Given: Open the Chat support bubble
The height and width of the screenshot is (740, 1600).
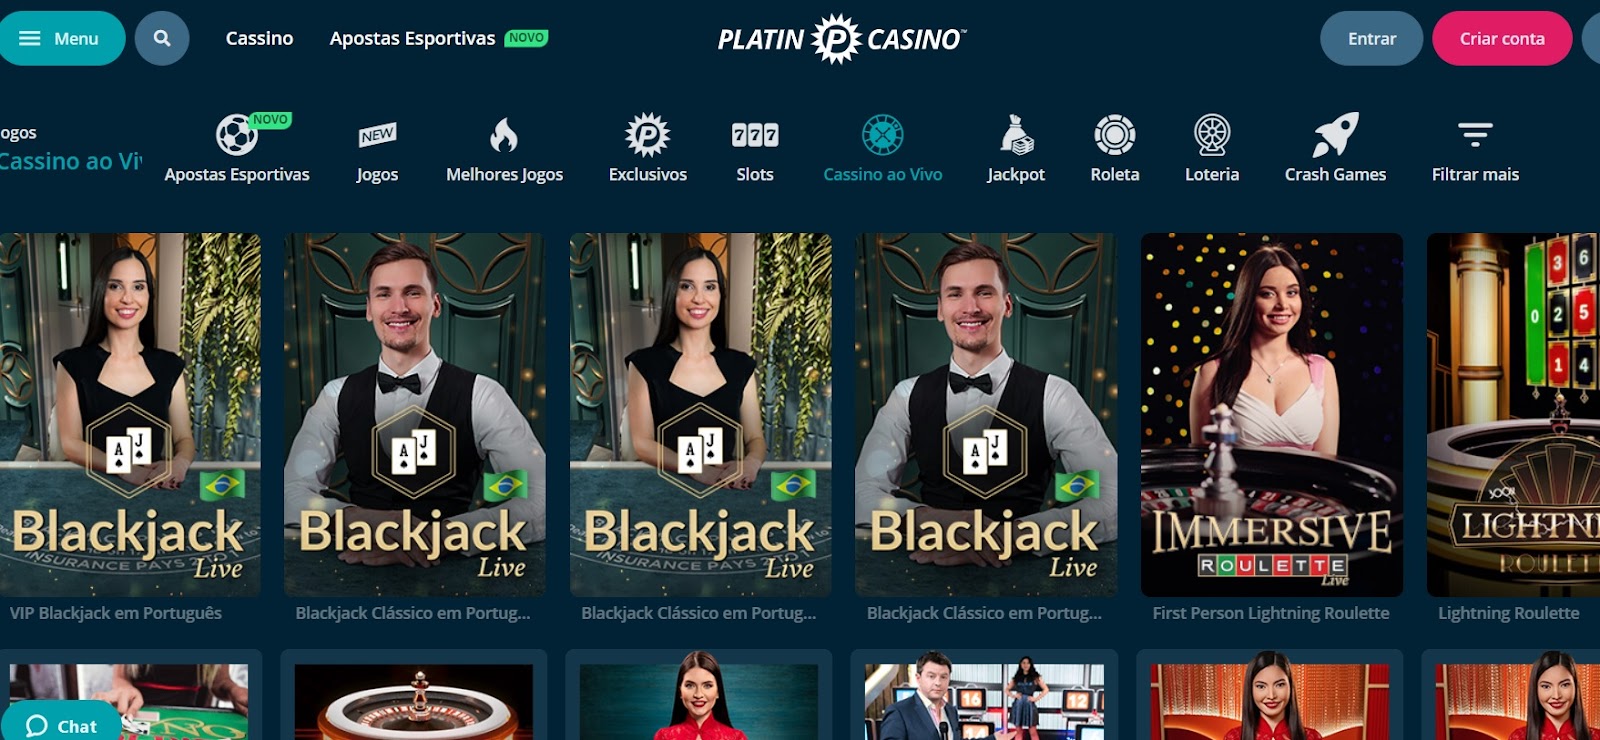Looking at the screenshot, I should tap(61, 724).
